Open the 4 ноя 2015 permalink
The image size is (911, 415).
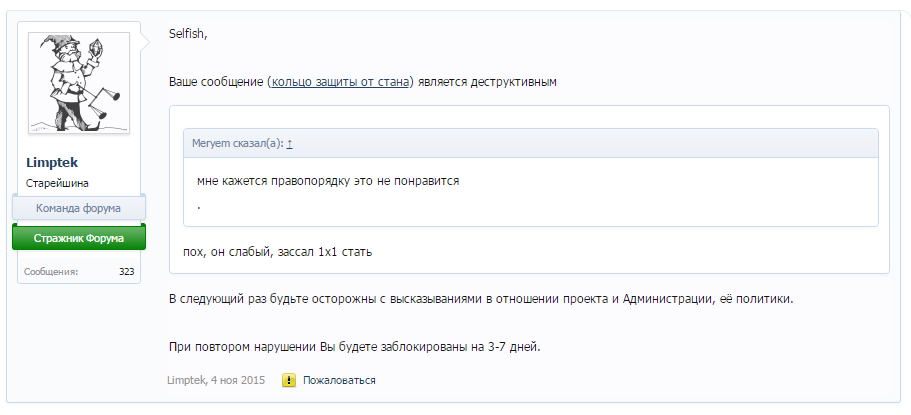238,380
